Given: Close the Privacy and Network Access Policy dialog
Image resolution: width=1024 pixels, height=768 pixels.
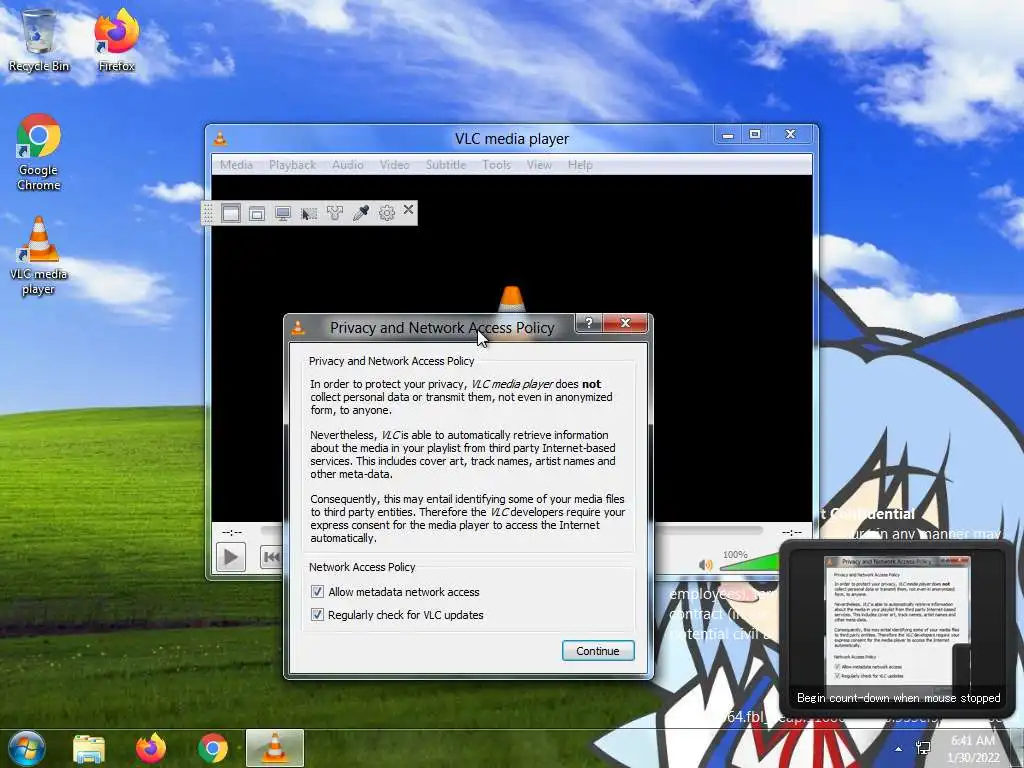Looking at the screenshot, I should 625,323.
